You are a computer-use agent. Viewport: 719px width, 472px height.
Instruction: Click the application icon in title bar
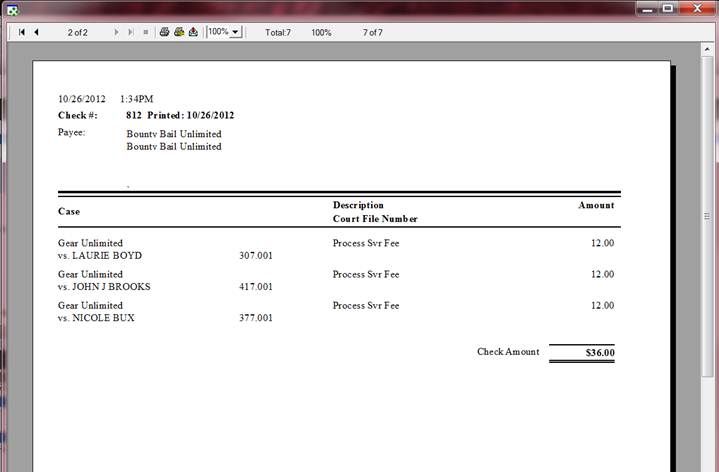click(13, 10)
